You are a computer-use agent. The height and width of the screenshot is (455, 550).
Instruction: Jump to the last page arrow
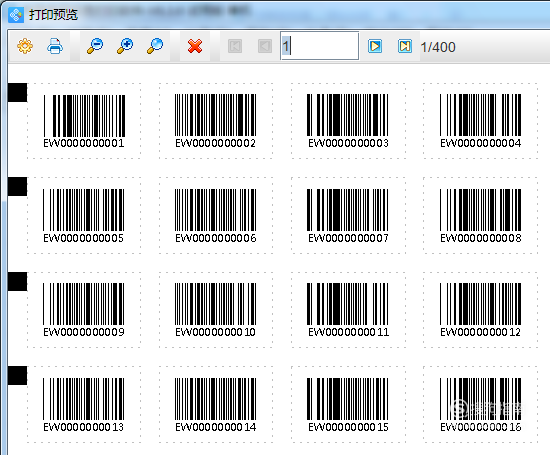click(x=405, y=46)
